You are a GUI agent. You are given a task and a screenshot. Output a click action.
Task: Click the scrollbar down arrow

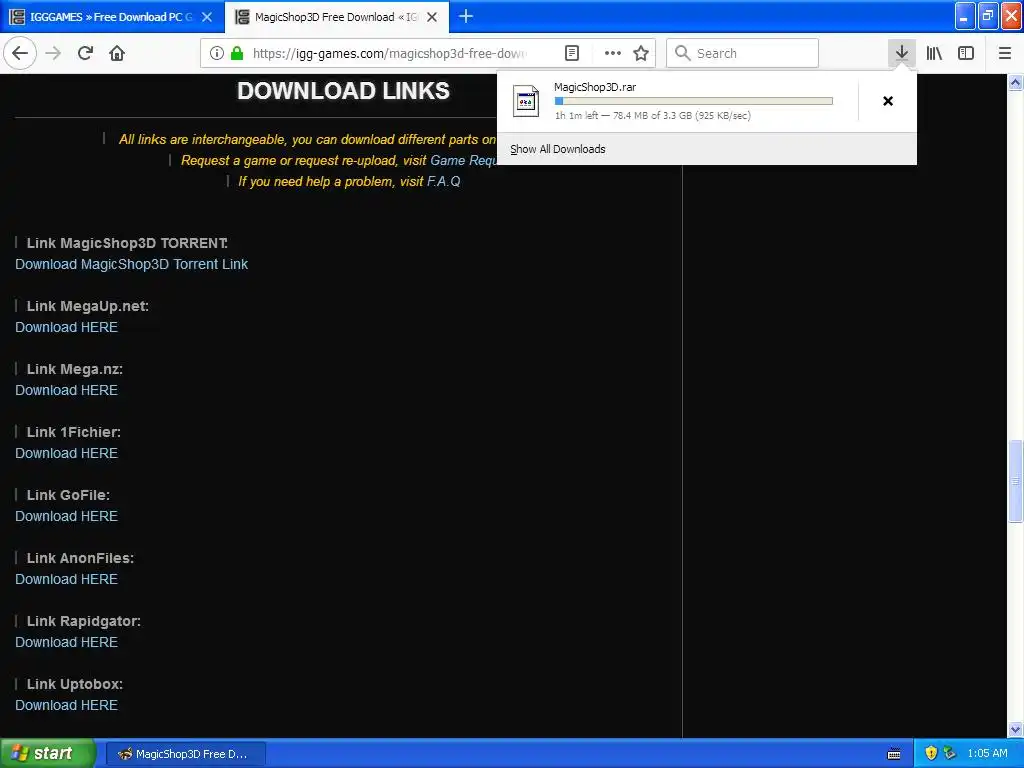[1015, 729]
